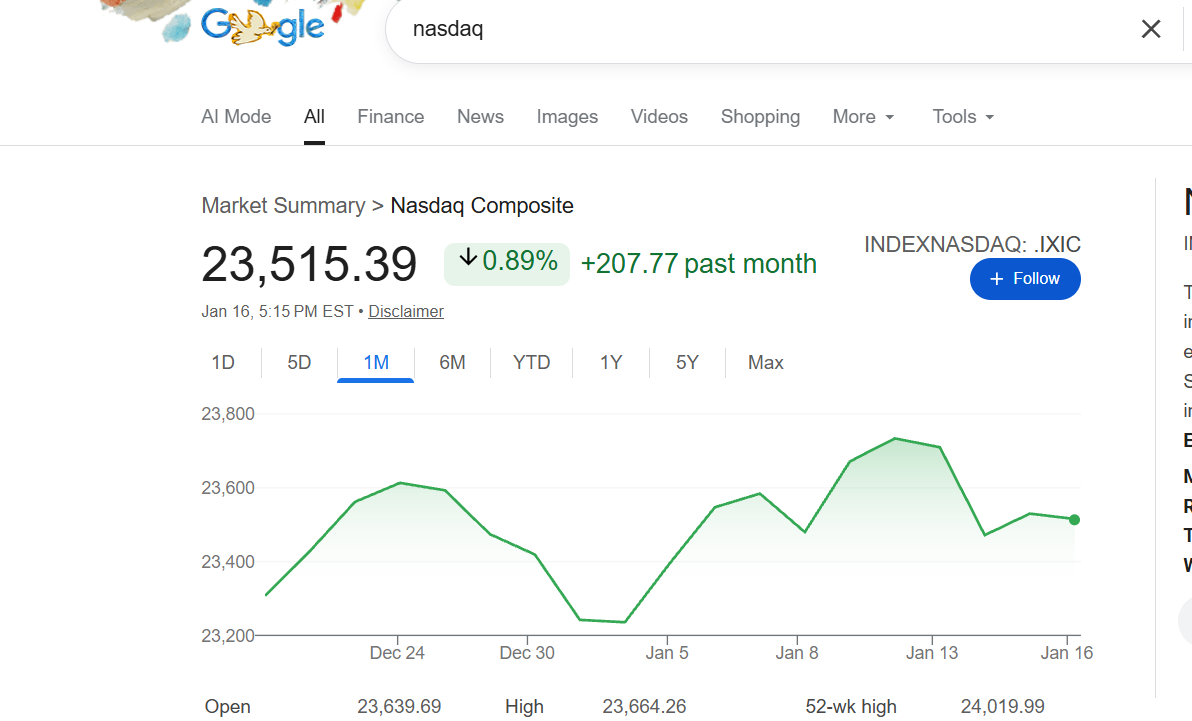Show Videos results
This screenshot has width=1192, height=721.
(x=659, y=117)
